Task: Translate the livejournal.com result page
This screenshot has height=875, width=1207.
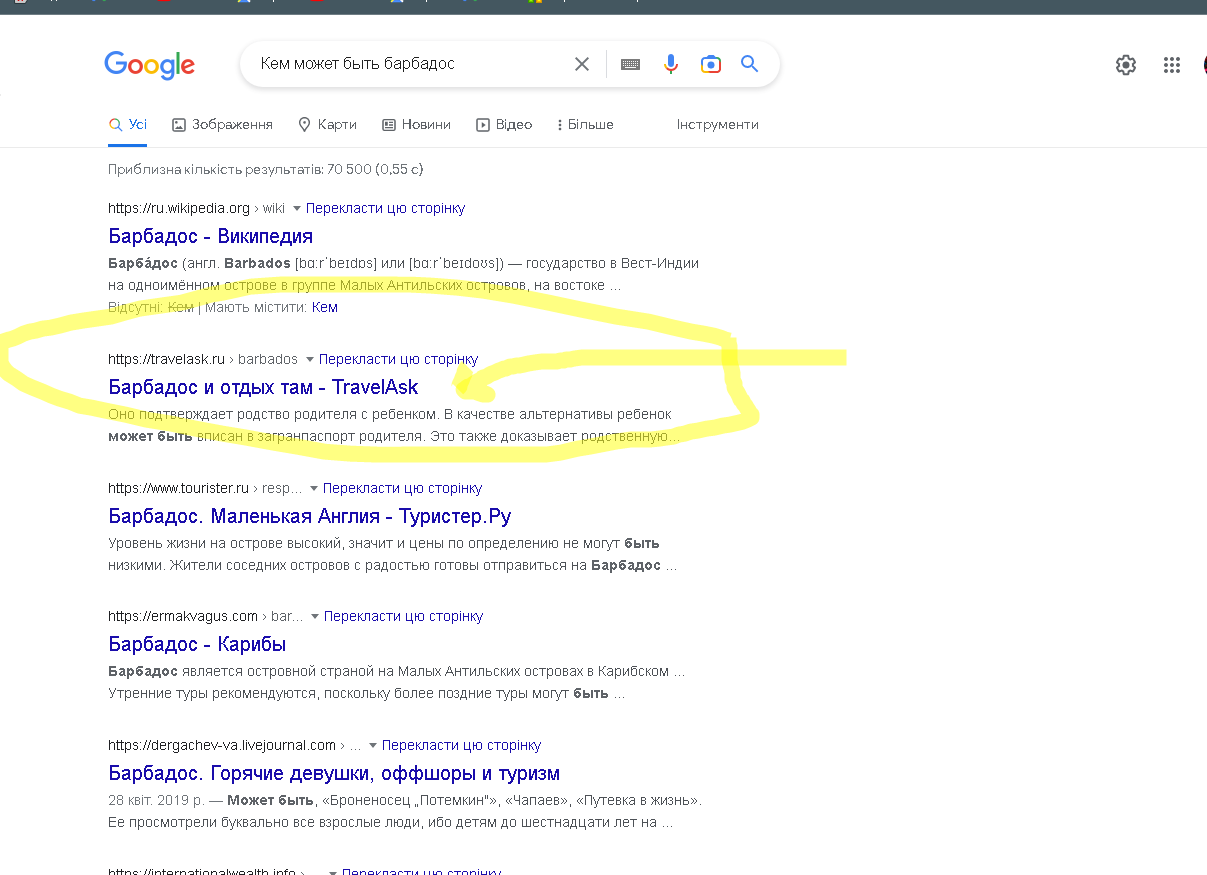Action: point(461,745)
